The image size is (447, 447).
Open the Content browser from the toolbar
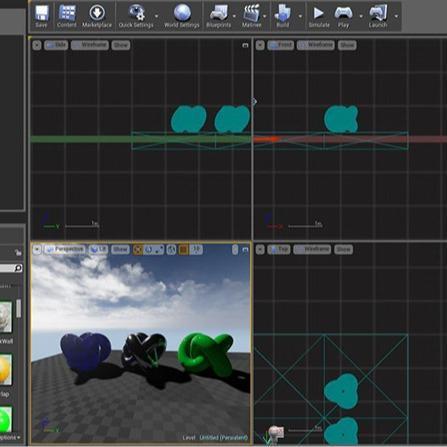(x=67, y=16)
